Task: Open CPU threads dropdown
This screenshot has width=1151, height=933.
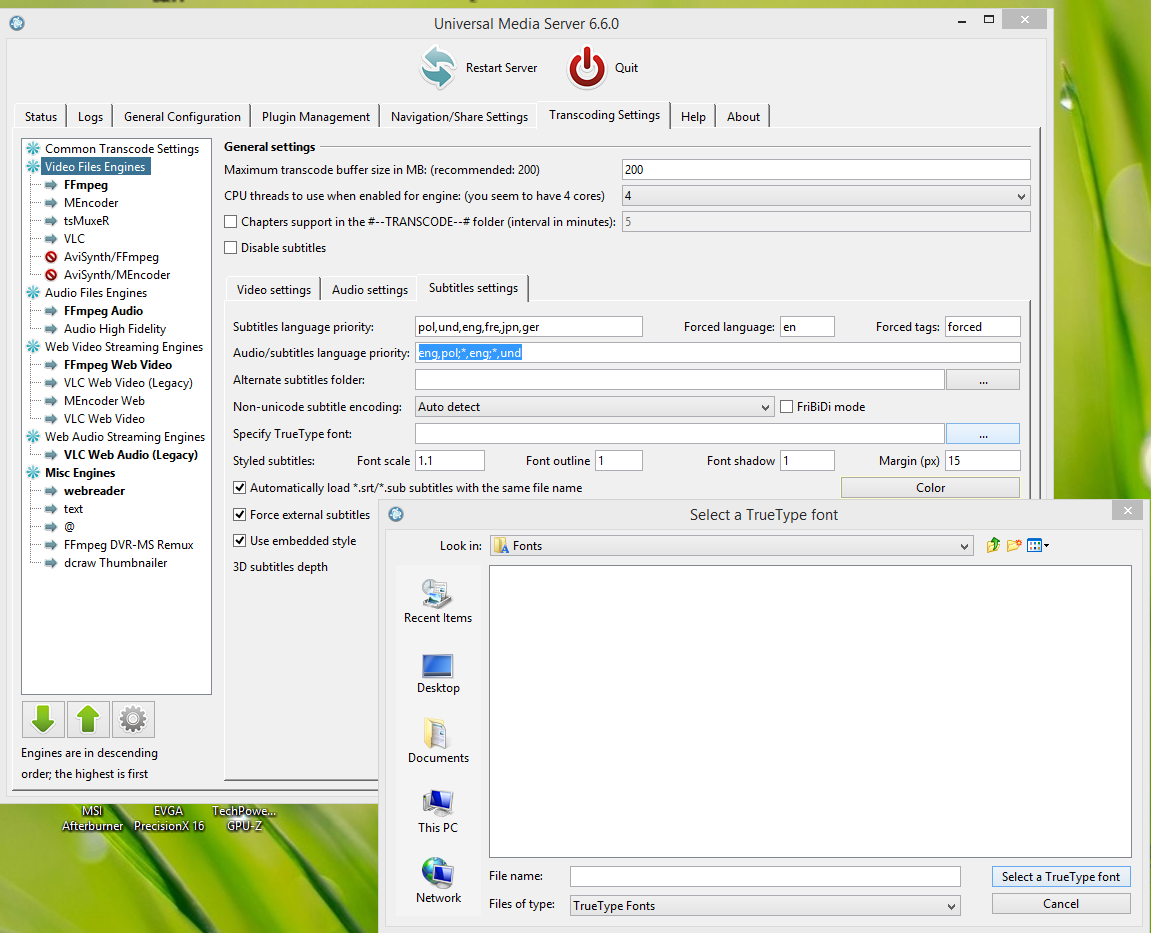Action: pyautogui.click(x=826, y=196)
